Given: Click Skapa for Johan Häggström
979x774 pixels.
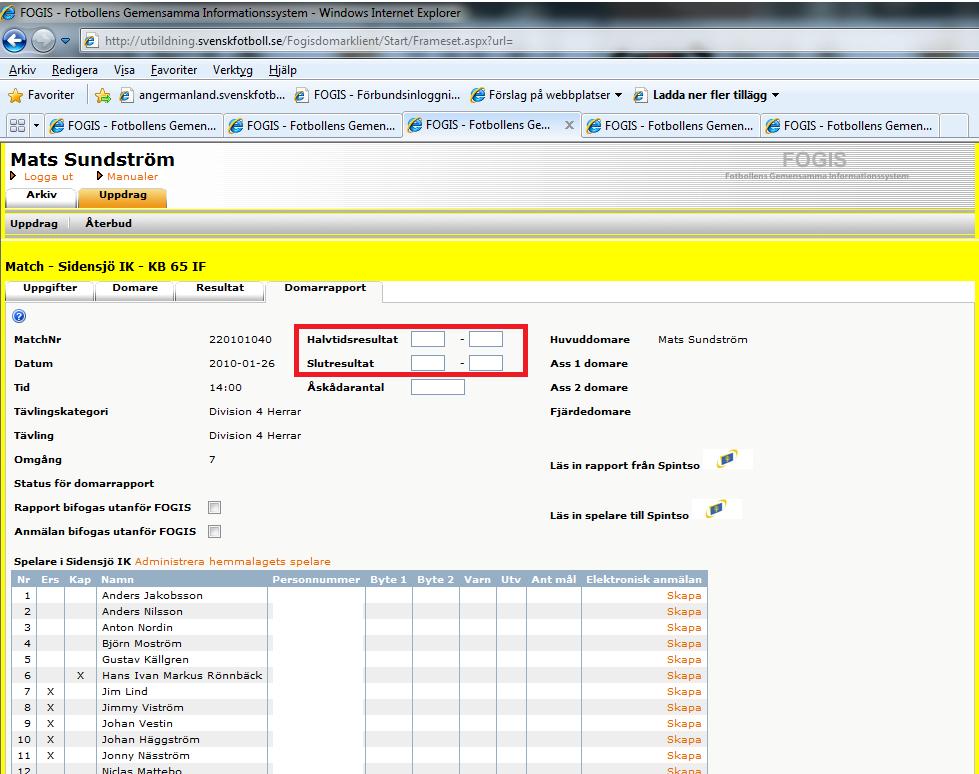Looking at the screenshot, I should point(684,740).
